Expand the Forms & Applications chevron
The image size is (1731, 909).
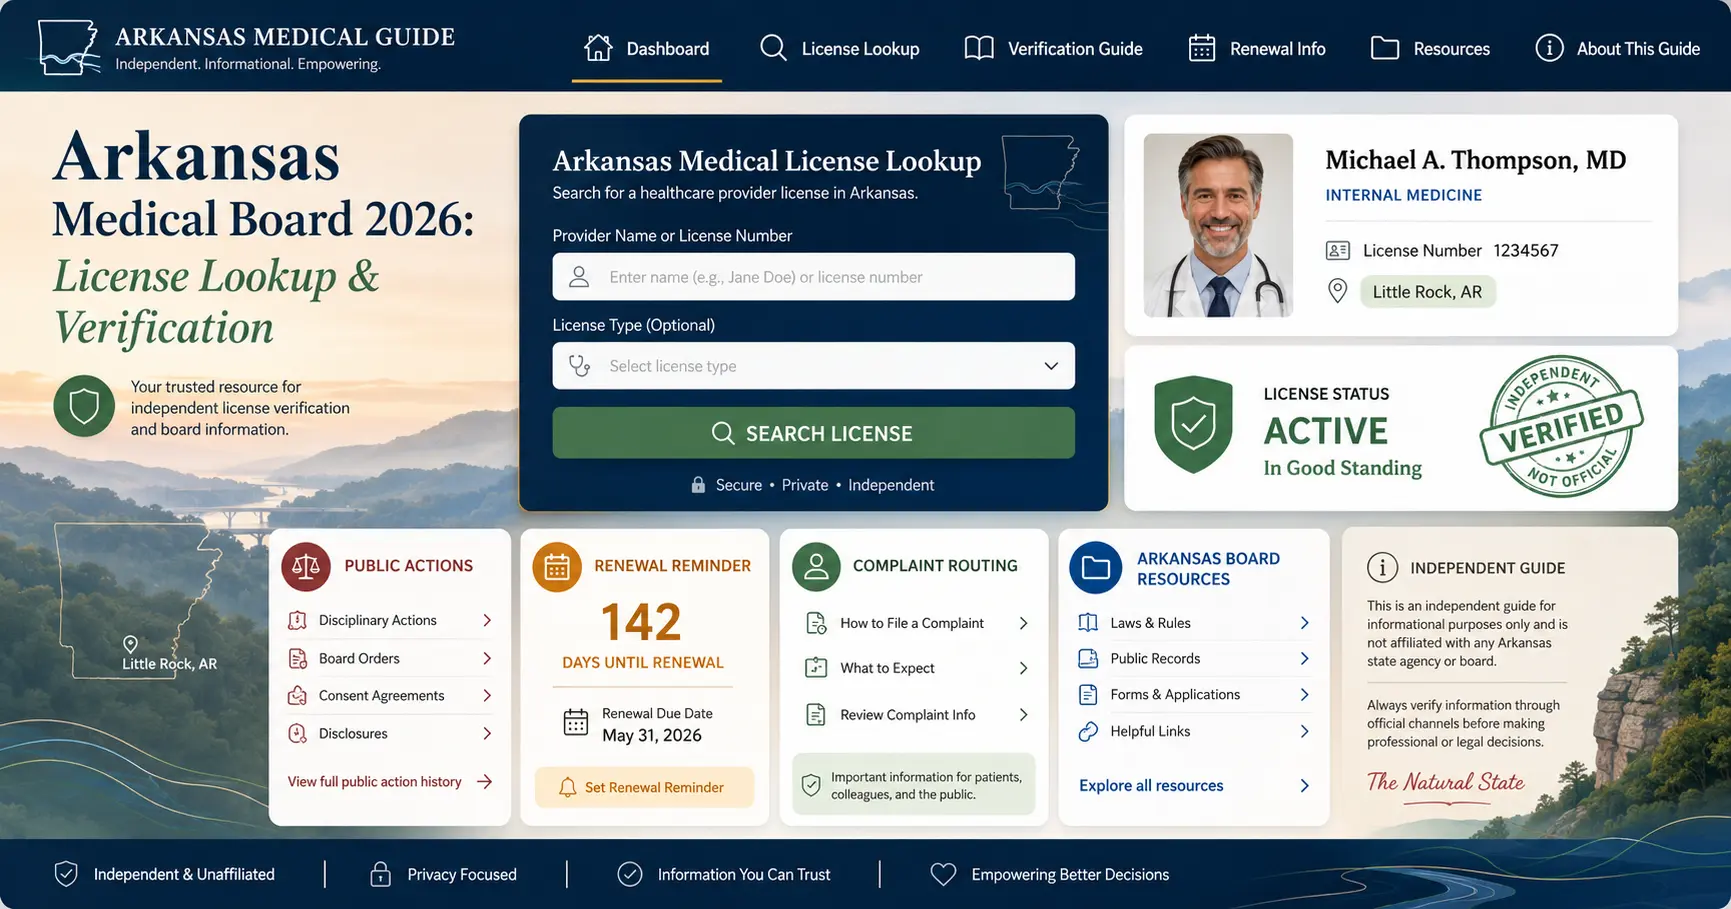[x=1304, y=694]
